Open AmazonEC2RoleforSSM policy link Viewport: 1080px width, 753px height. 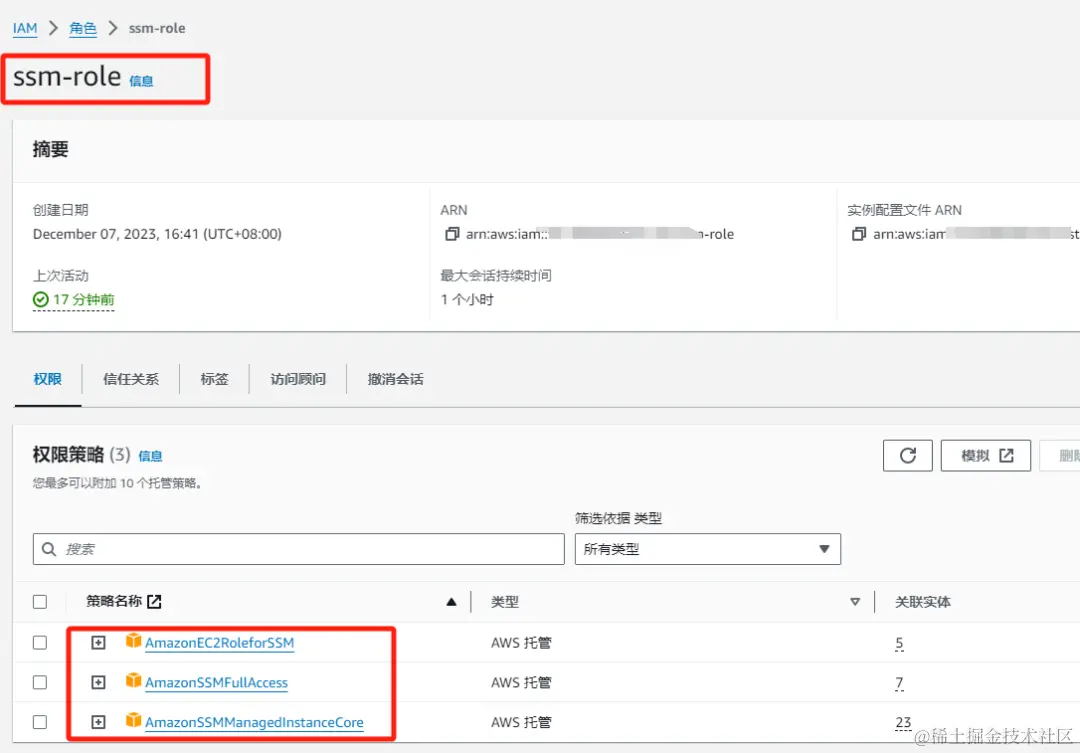tap(219, 643)
